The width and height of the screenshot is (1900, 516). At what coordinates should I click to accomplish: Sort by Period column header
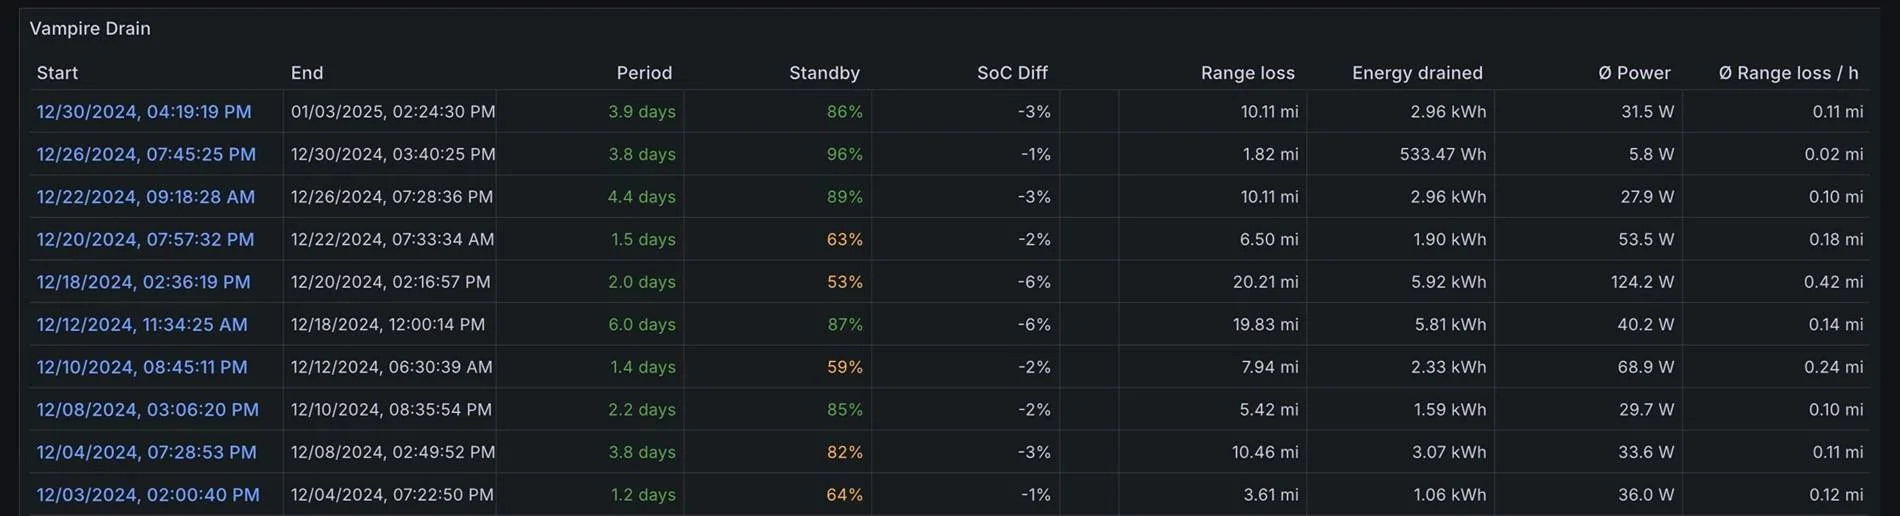644,73
